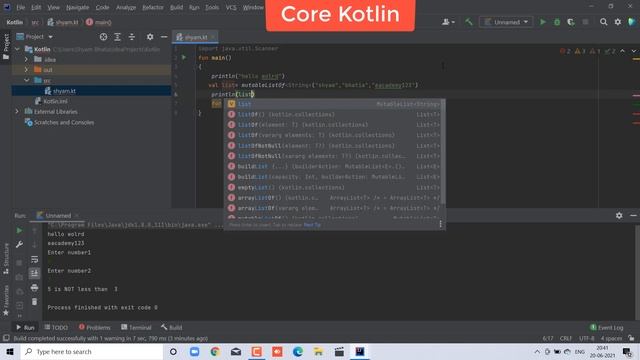Expand the out folder
640x360 pixels.
point(27,70)
